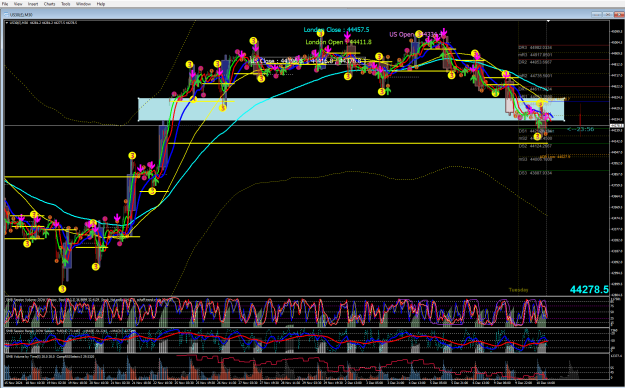The width and height of the screenshot is (625, 388).
Task: Open the Charts menu
Action: 49,4
